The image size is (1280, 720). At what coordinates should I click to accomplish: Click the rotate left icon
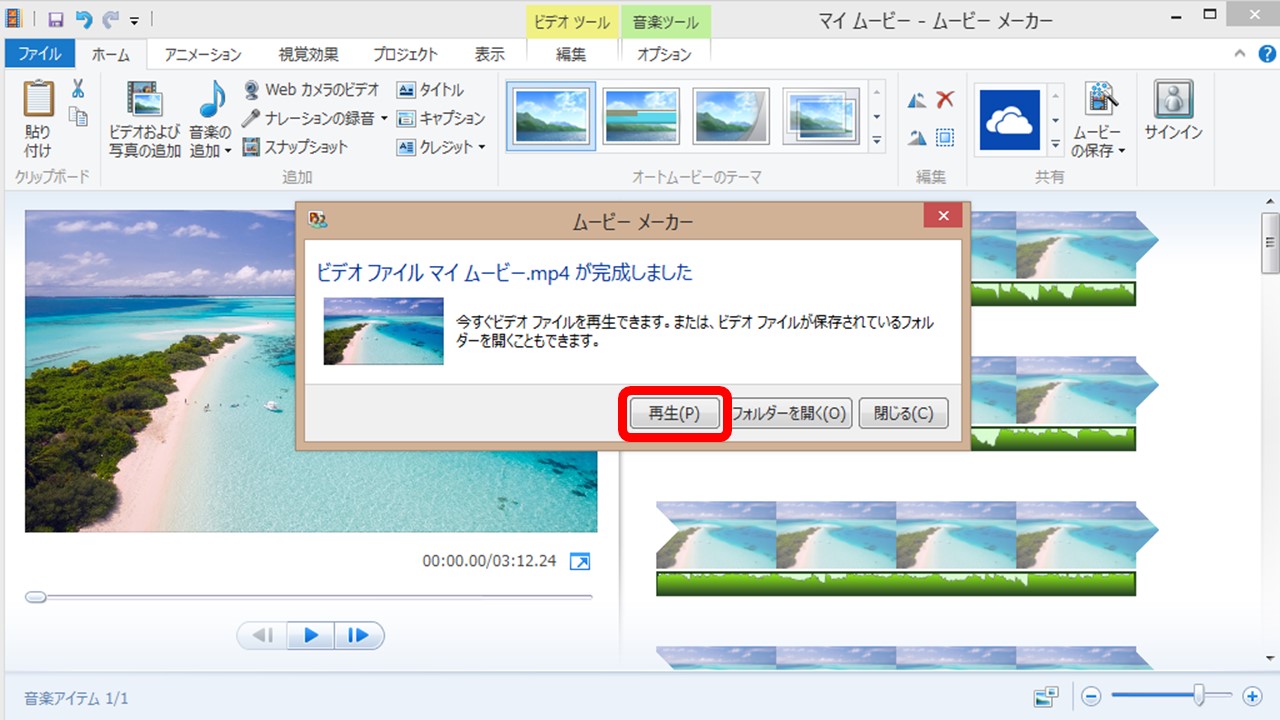[917, 100]
